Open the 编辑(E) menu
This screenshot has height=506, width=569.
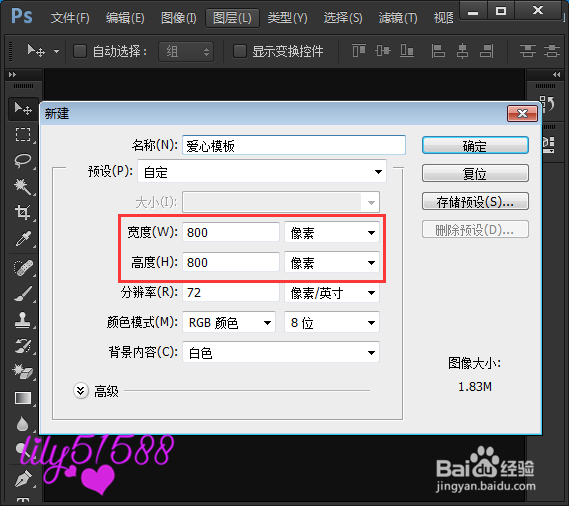(x=125, y=18)
